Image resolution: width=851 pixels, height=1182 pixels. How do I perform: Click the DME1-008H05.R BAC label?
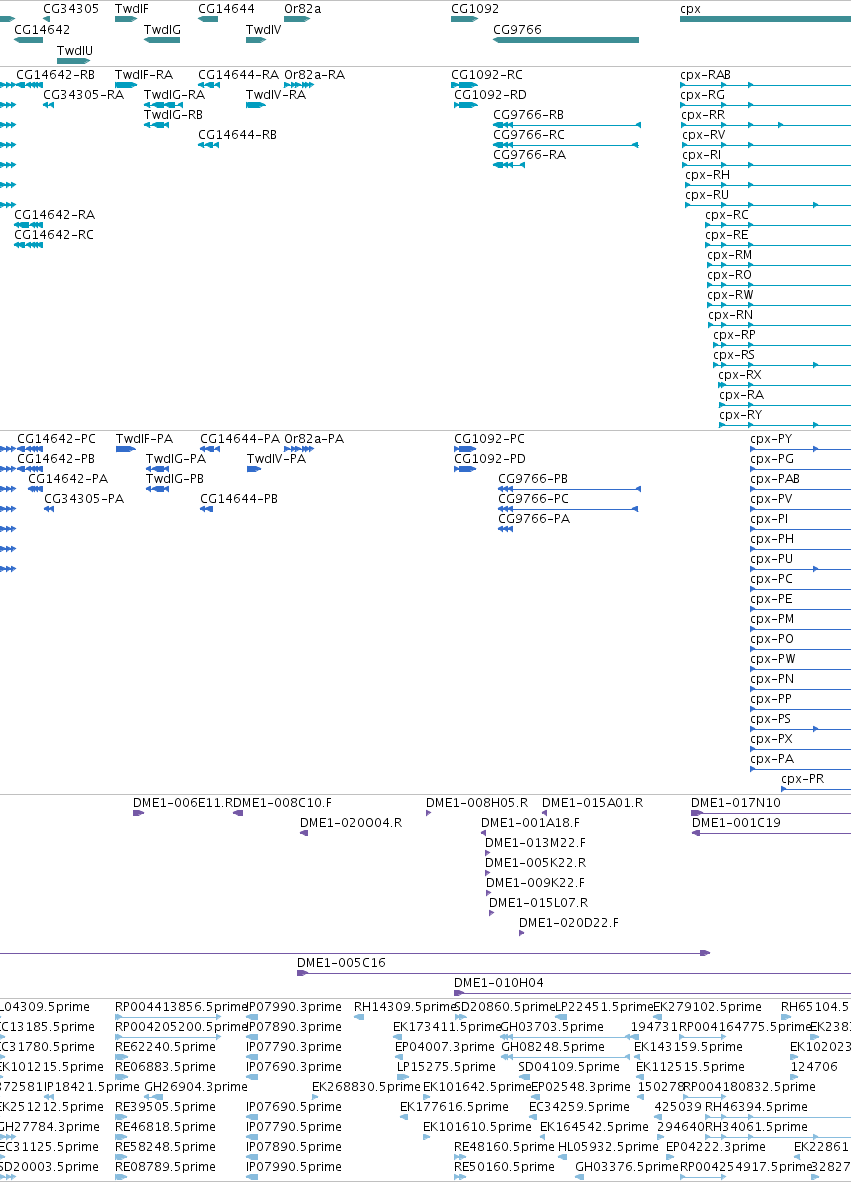(x=477, y=803)
